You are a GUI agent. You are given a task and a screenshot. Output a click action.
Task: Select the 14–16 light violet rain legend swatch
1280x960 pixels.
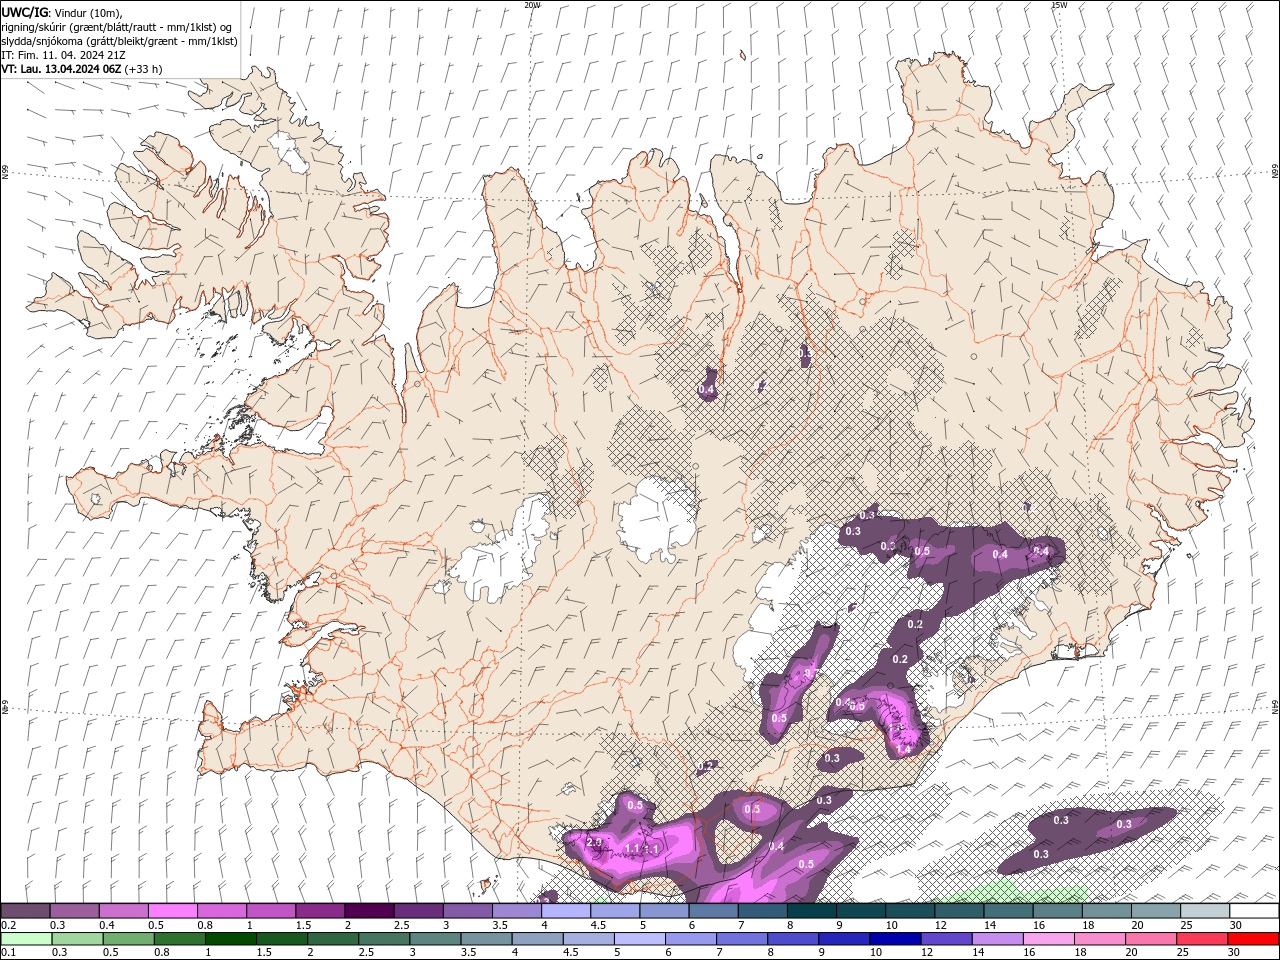pos(996,939)
